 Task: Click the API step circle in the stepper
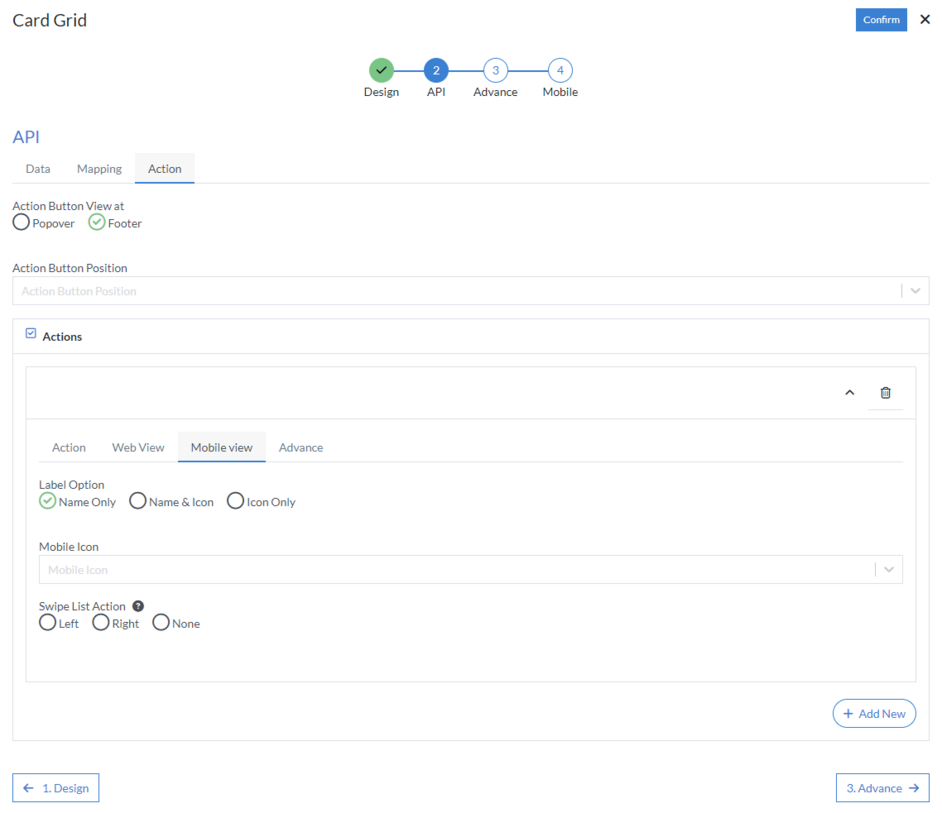point(436,71)
